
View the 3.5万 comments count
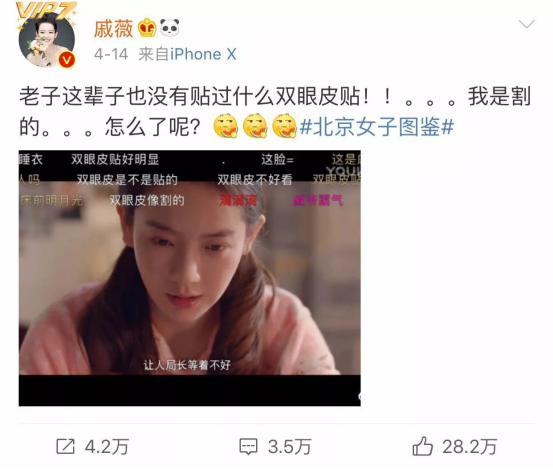tap(290, 447)
